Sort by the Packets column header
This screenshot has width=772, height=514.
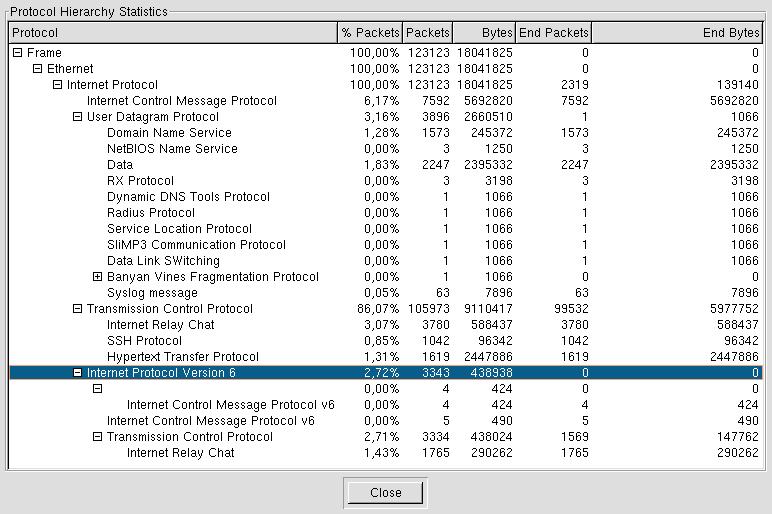tap(427, 33)
